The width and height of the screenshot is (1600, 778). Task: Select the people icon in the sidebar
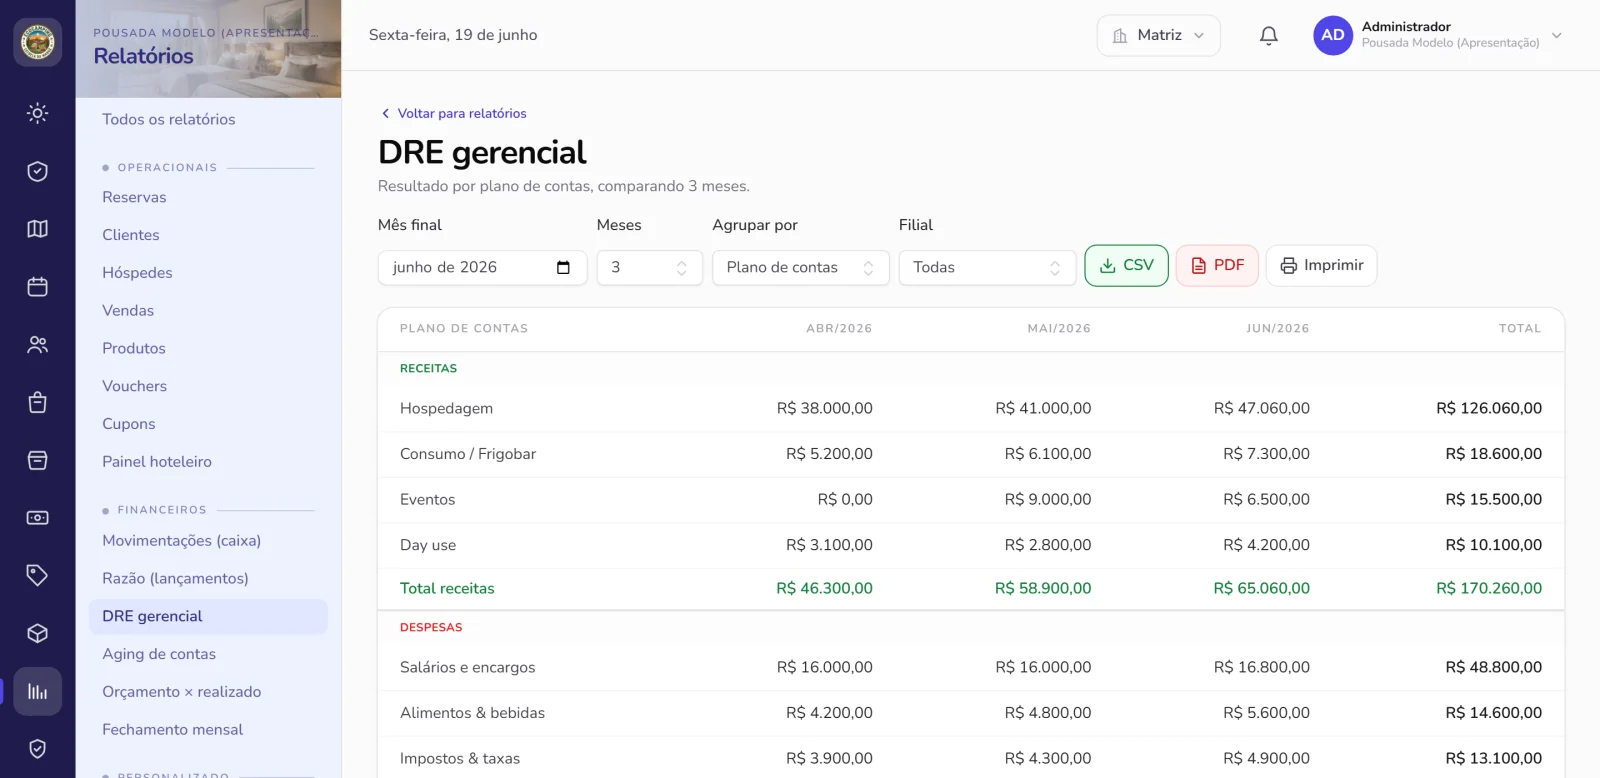point(38,345)
